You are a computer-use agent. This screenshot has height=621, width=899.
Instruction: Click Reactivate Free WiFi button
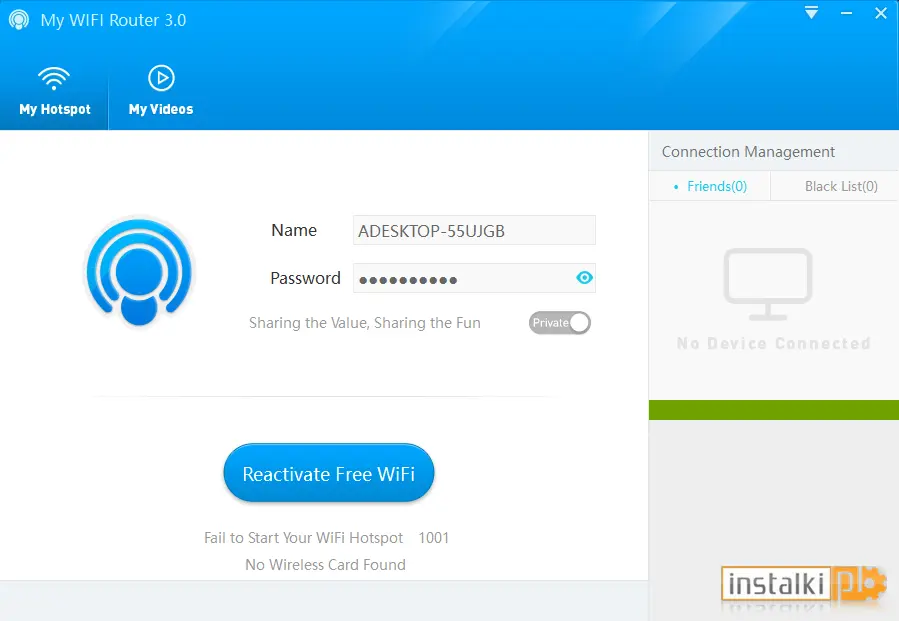(x=329, y=473)
